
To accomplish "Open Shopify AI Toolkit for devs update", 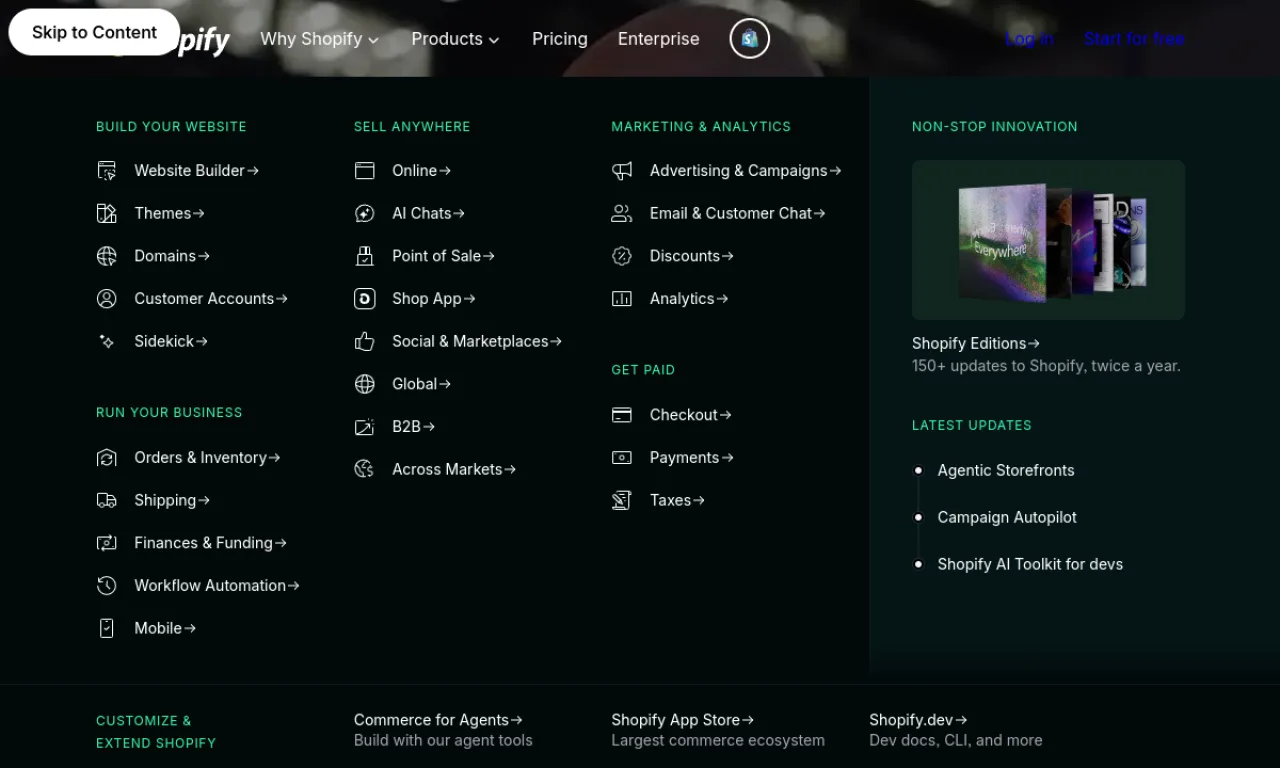I will click(1030, 564).
